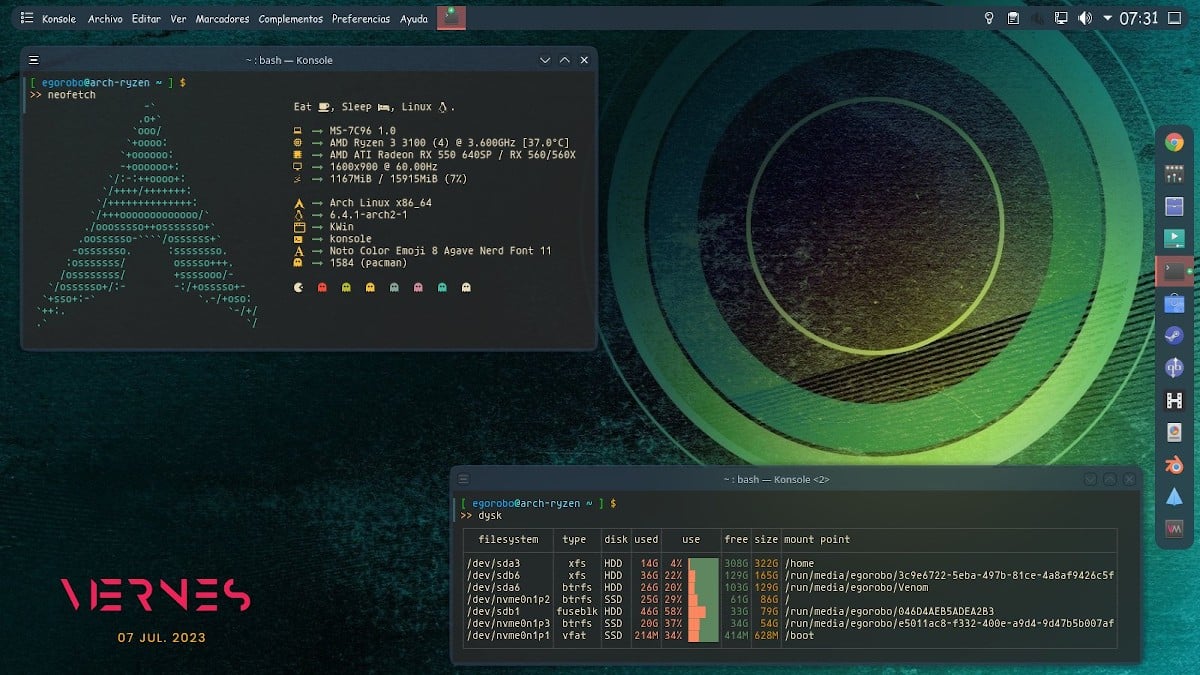
Task: Open the file manager dock icon
Action: pyautogui.click(x=1174, y=207)
